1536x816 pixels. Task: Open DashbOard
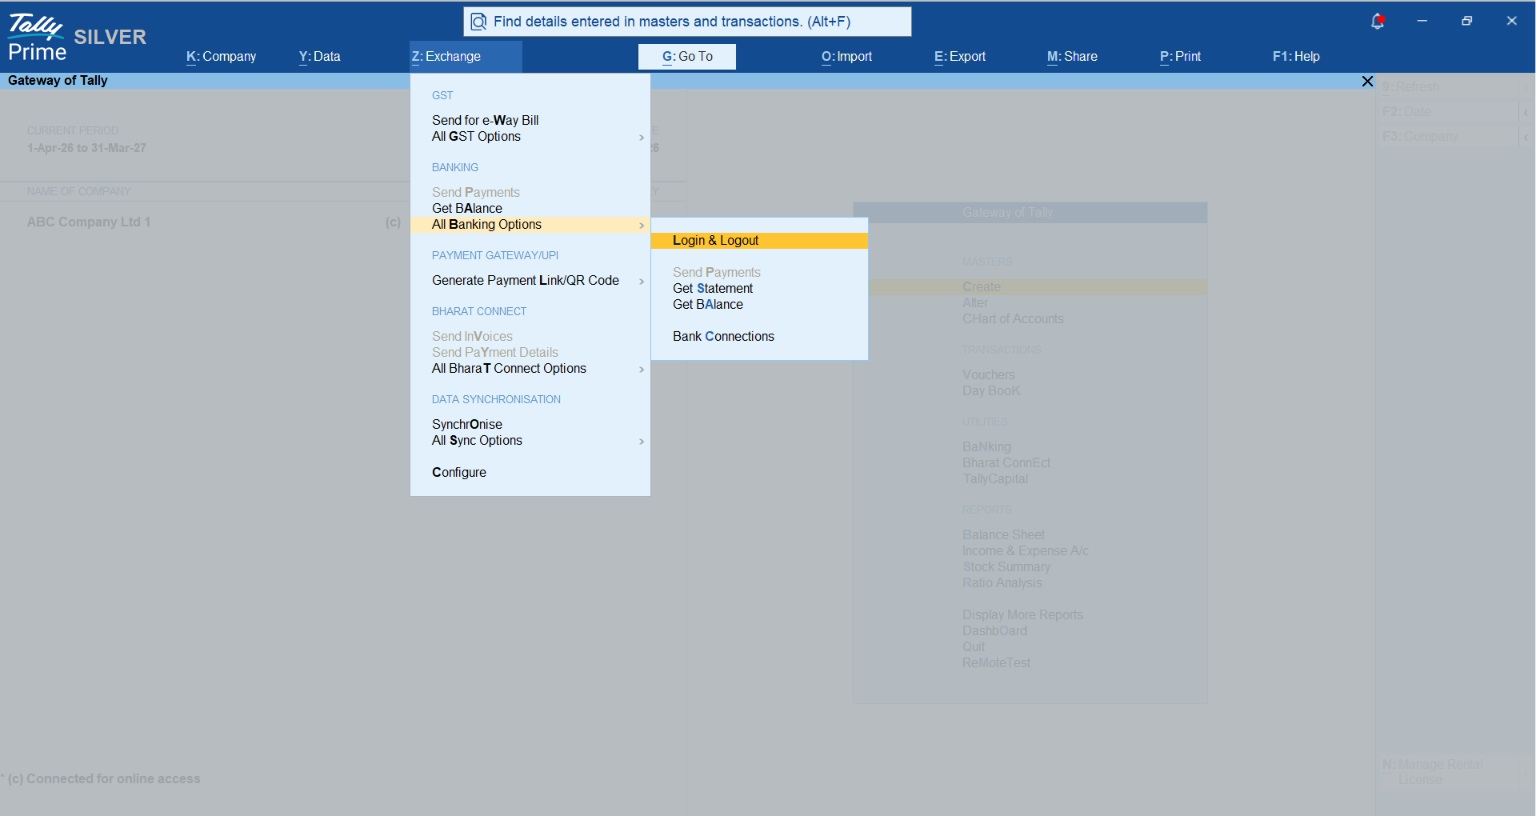(x=994, y=631)
